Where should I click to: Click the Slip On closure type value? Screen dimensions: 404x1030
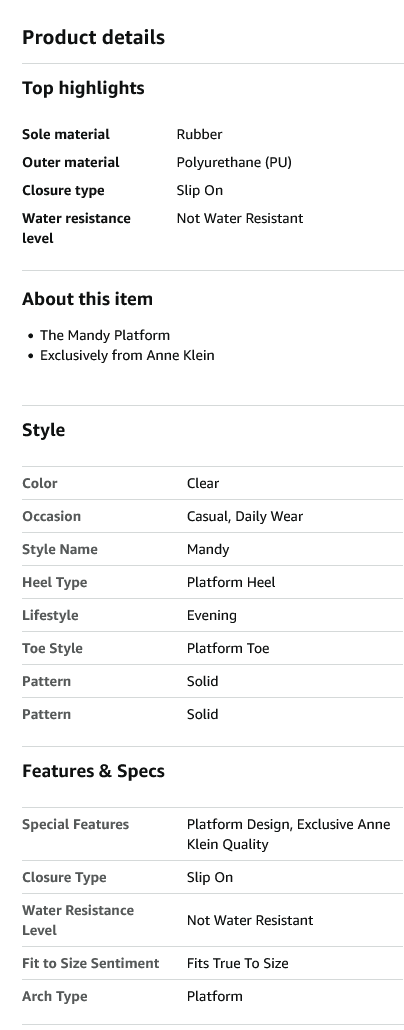point(200,190)
